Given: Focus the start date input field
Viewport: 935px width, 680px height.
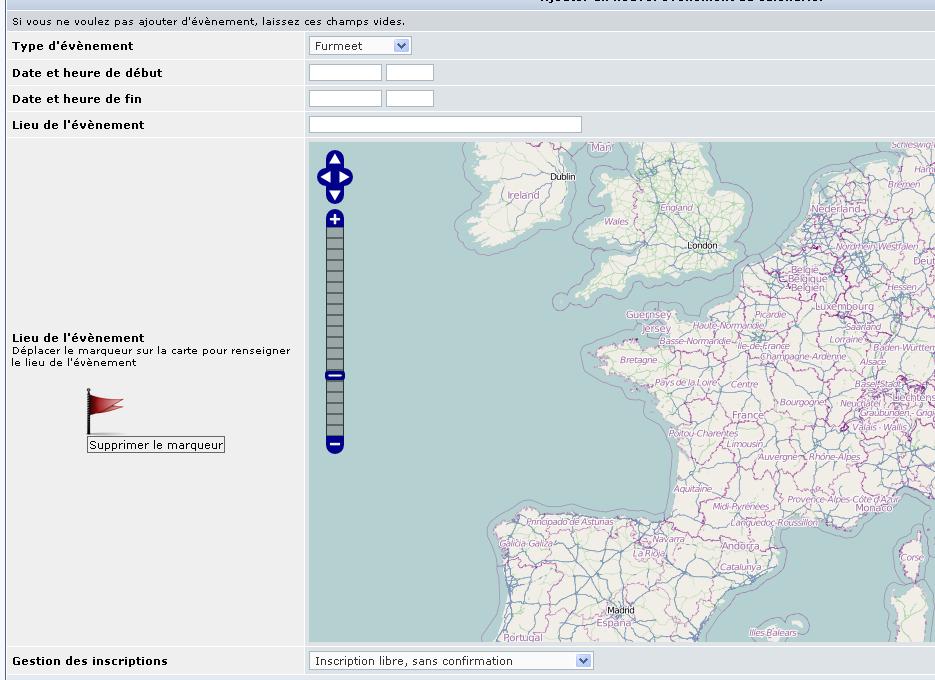Looking at the screenshot, I should (x=345, y=72).
